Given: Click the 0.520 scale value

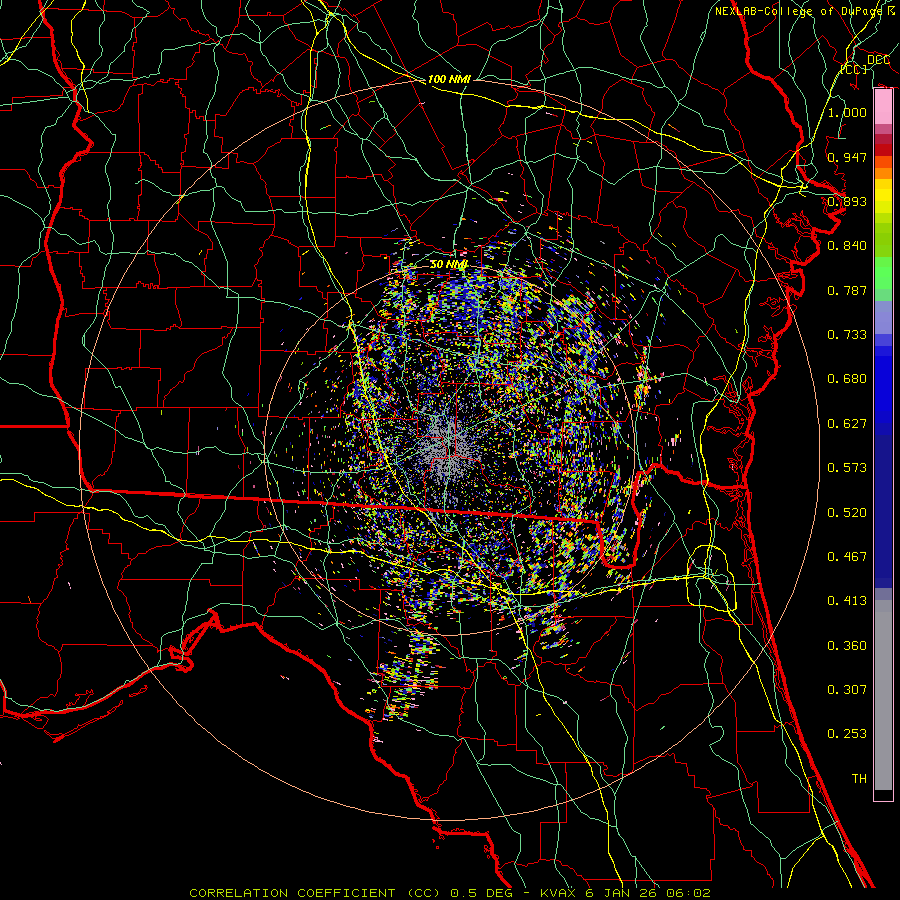Looking at the screenshot, I should click(847, 512).
